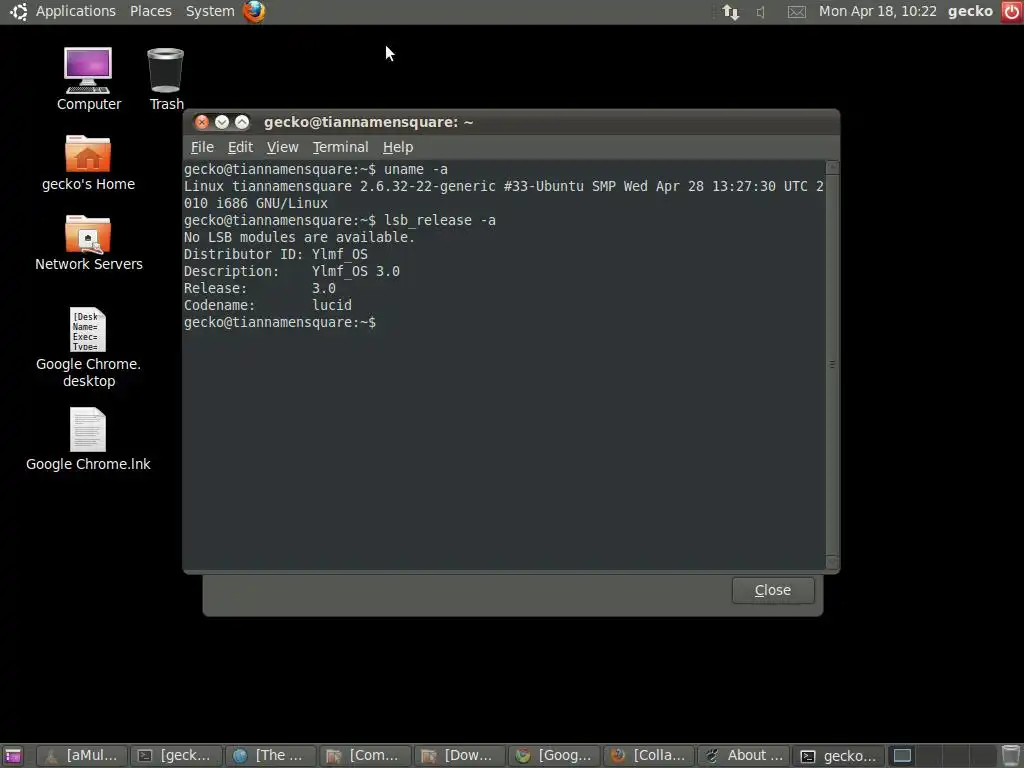Viewport: 1024px width, 768px height.
Task: Switch to the [Com... taskbar window
Action: [x=365, y=756]
